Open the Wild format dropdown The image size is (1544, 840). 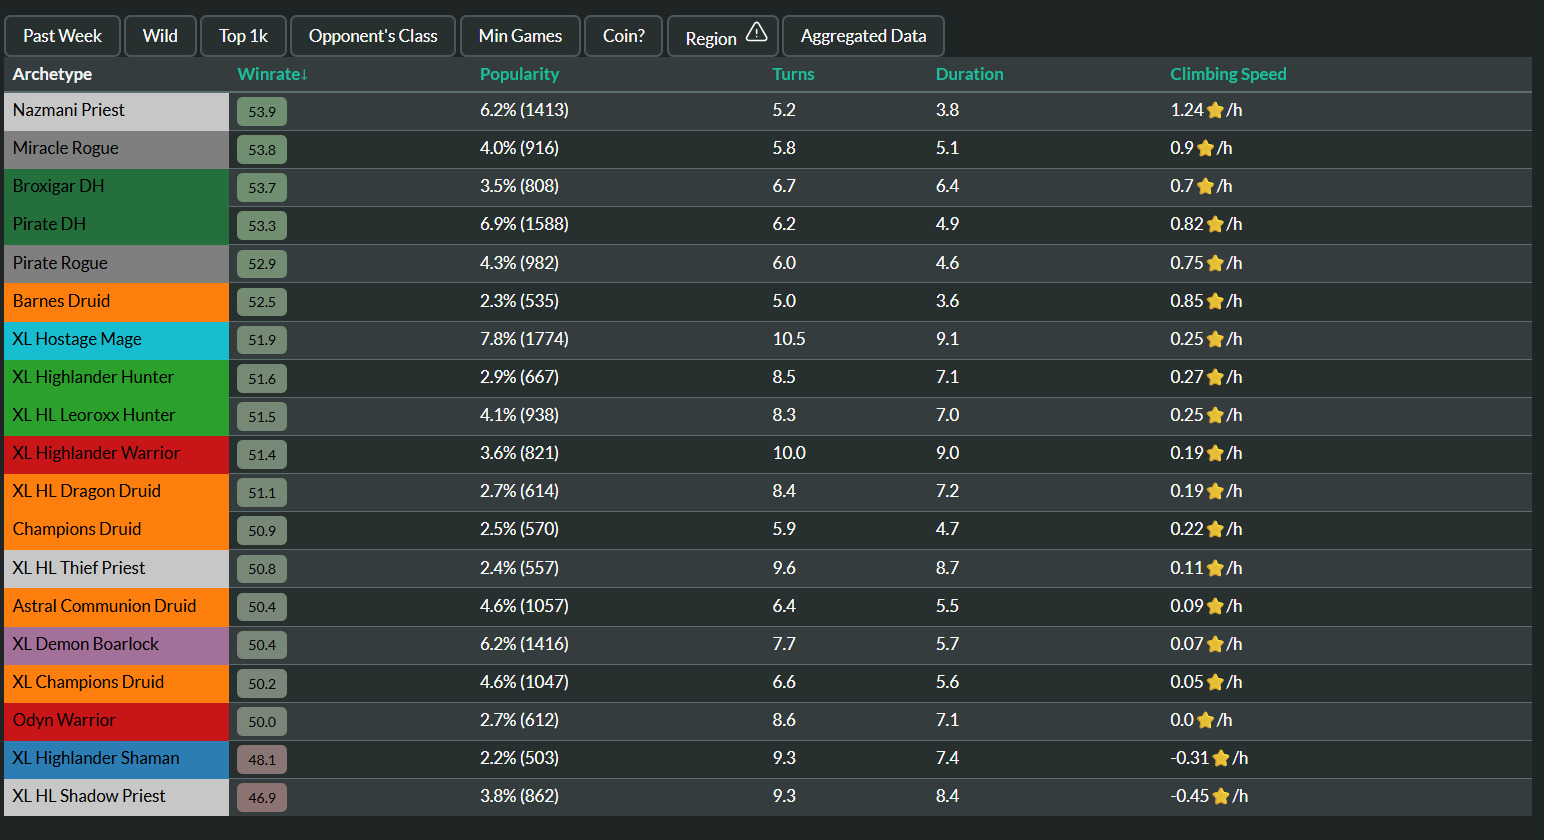coord(160,36)
